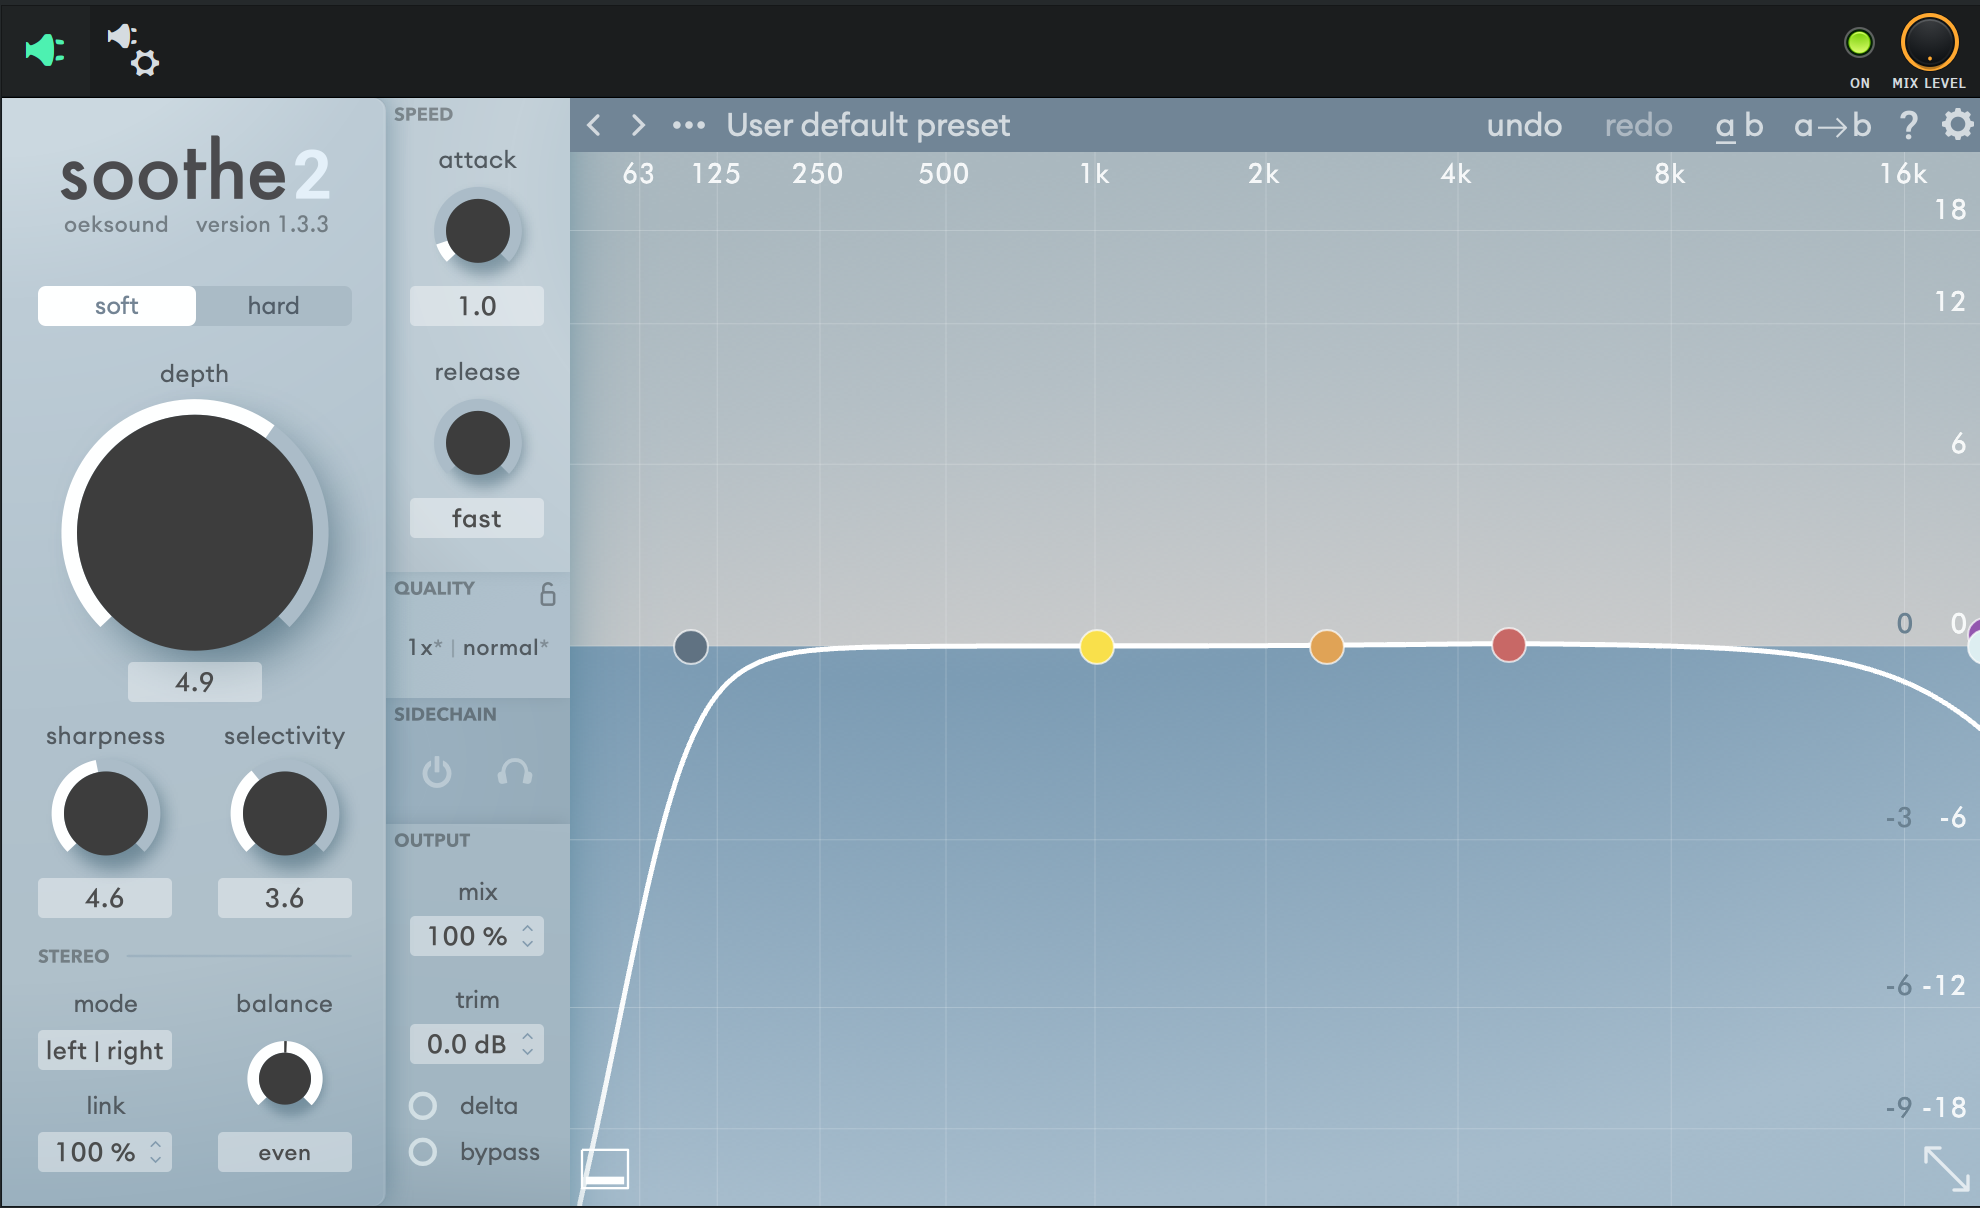Screen dimensions: 1980x1208
Task: Copy settings with the a→b icon
Action: (1831, 125)
